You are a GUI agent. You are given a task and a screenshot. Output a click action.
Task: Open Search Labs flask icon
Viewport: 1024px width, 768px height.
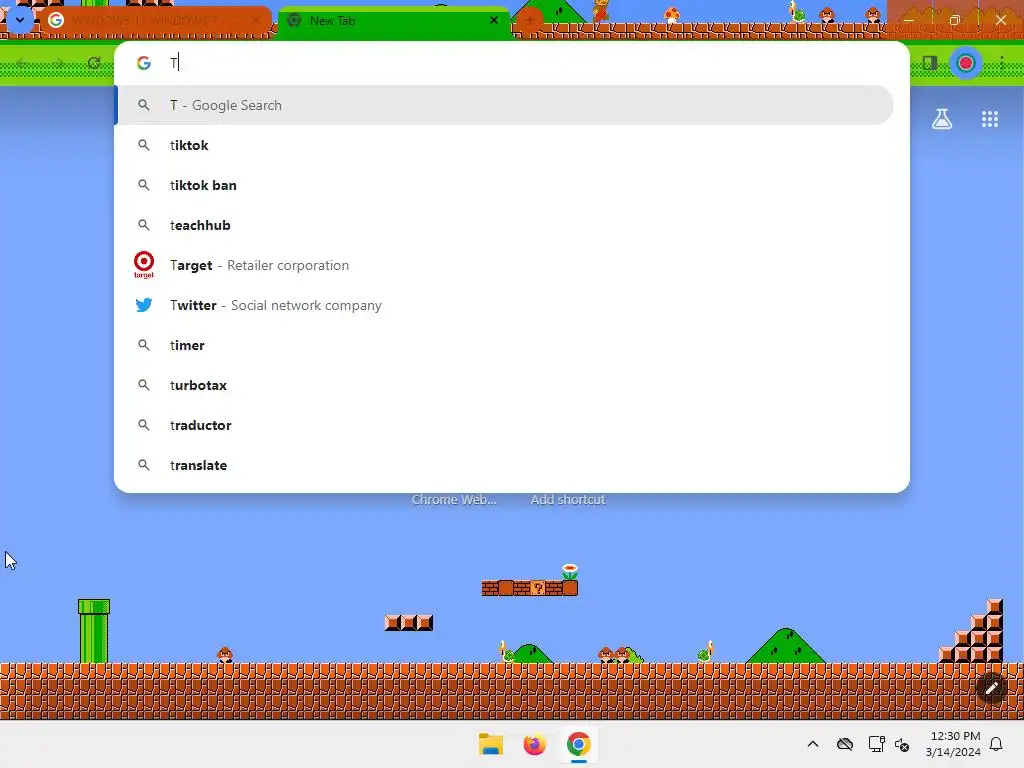point(942,119)
